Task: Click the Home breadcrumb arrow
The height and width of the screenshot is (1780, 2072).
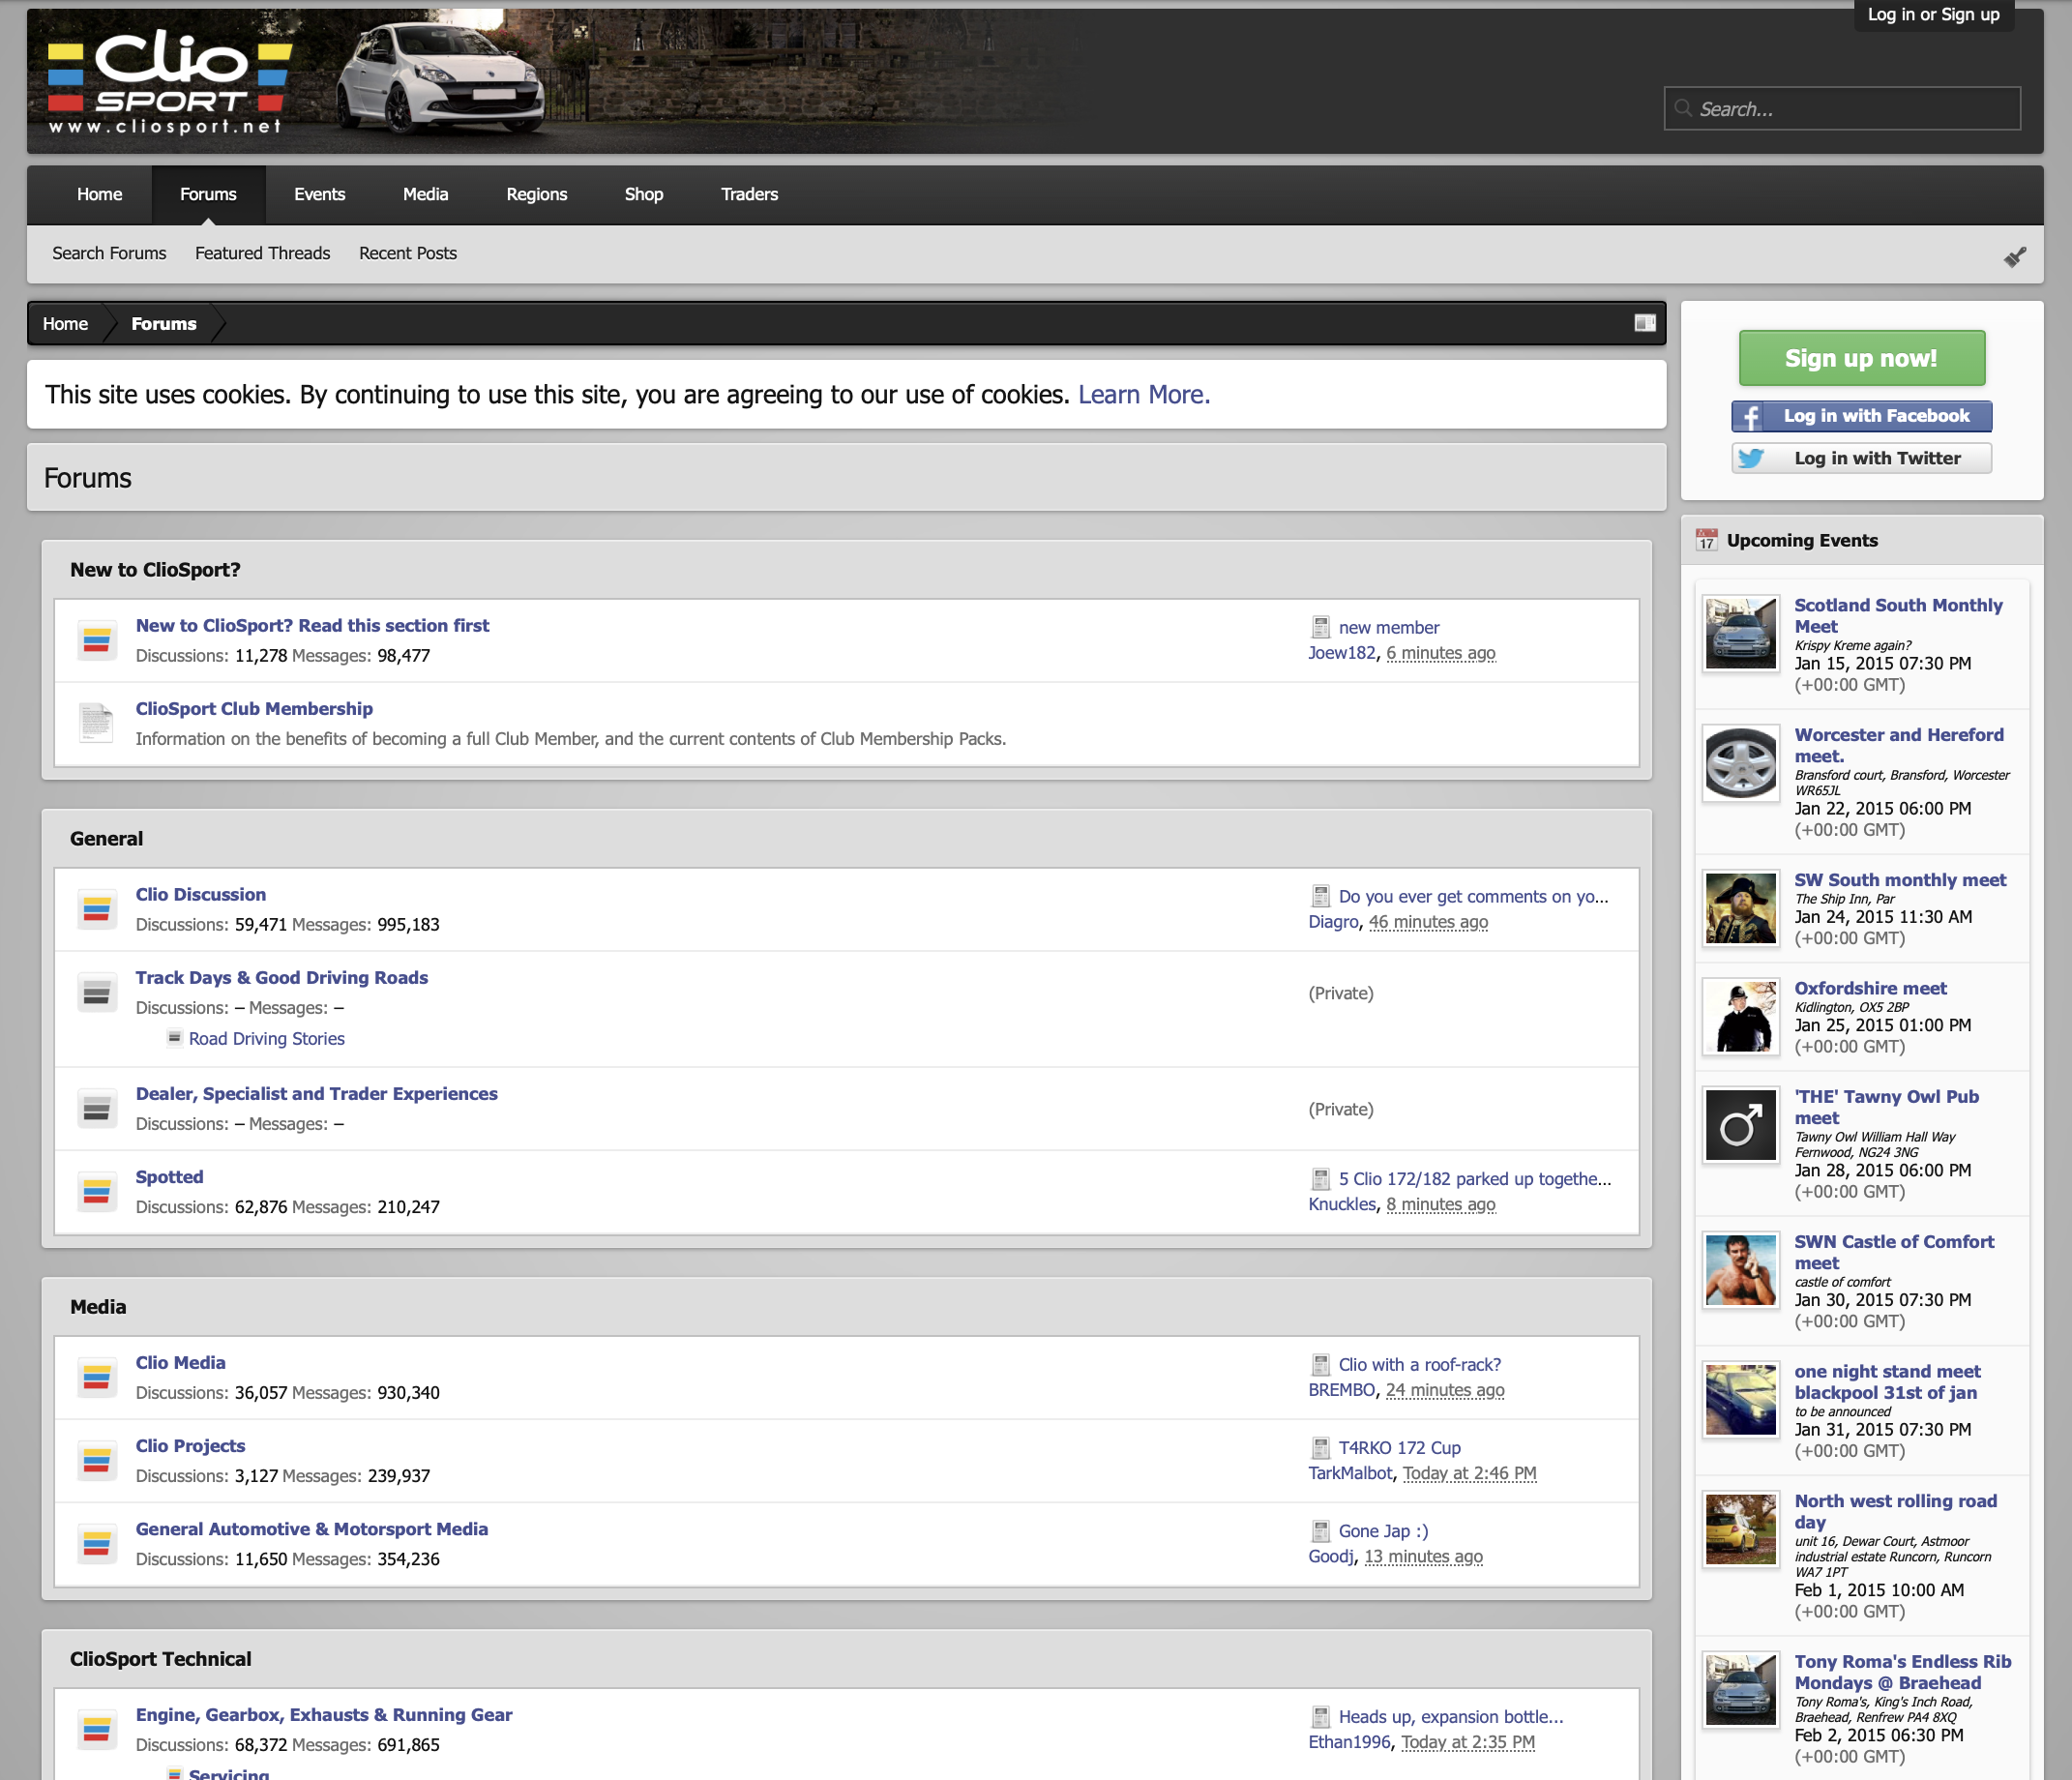Action: tap(66, 324)
